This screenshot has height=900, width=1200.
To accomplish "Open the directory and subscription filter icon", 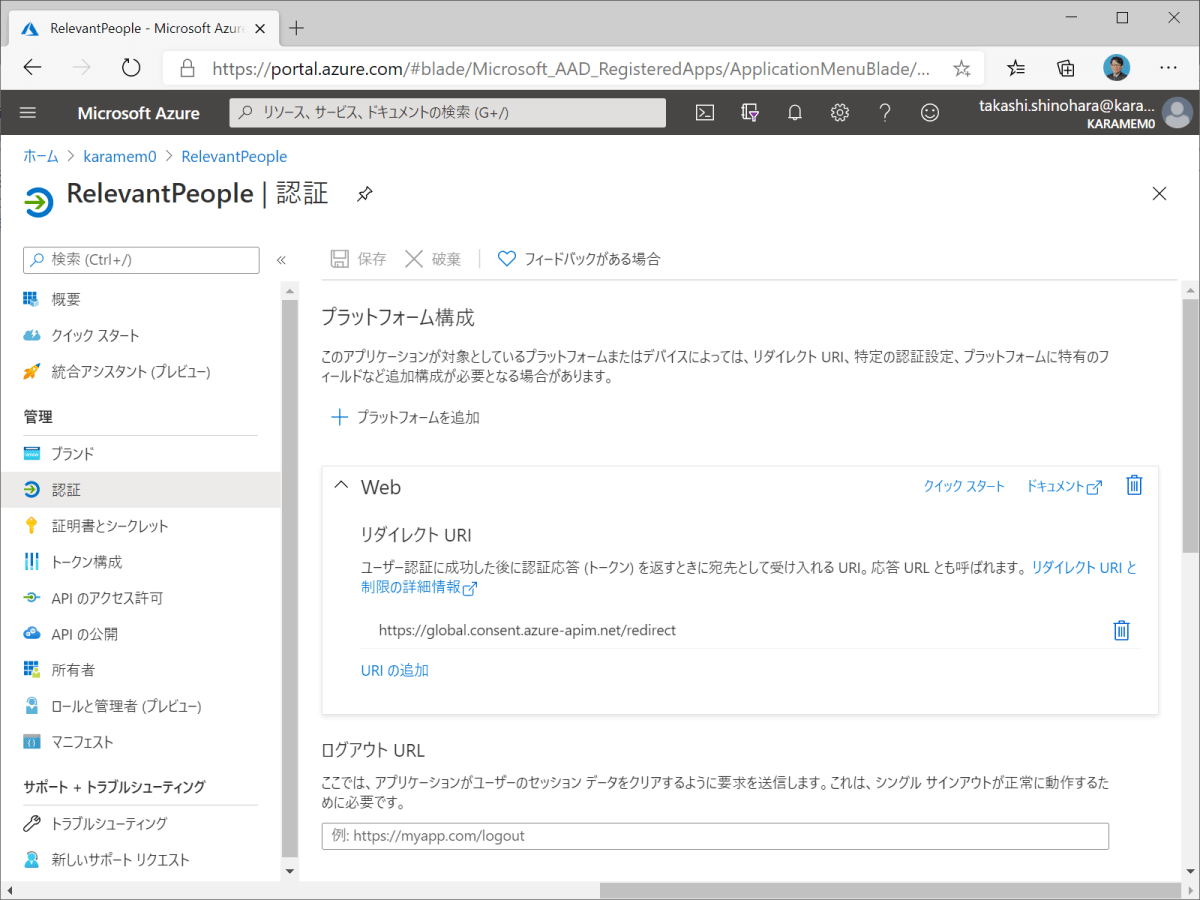I will coord(750,113).
